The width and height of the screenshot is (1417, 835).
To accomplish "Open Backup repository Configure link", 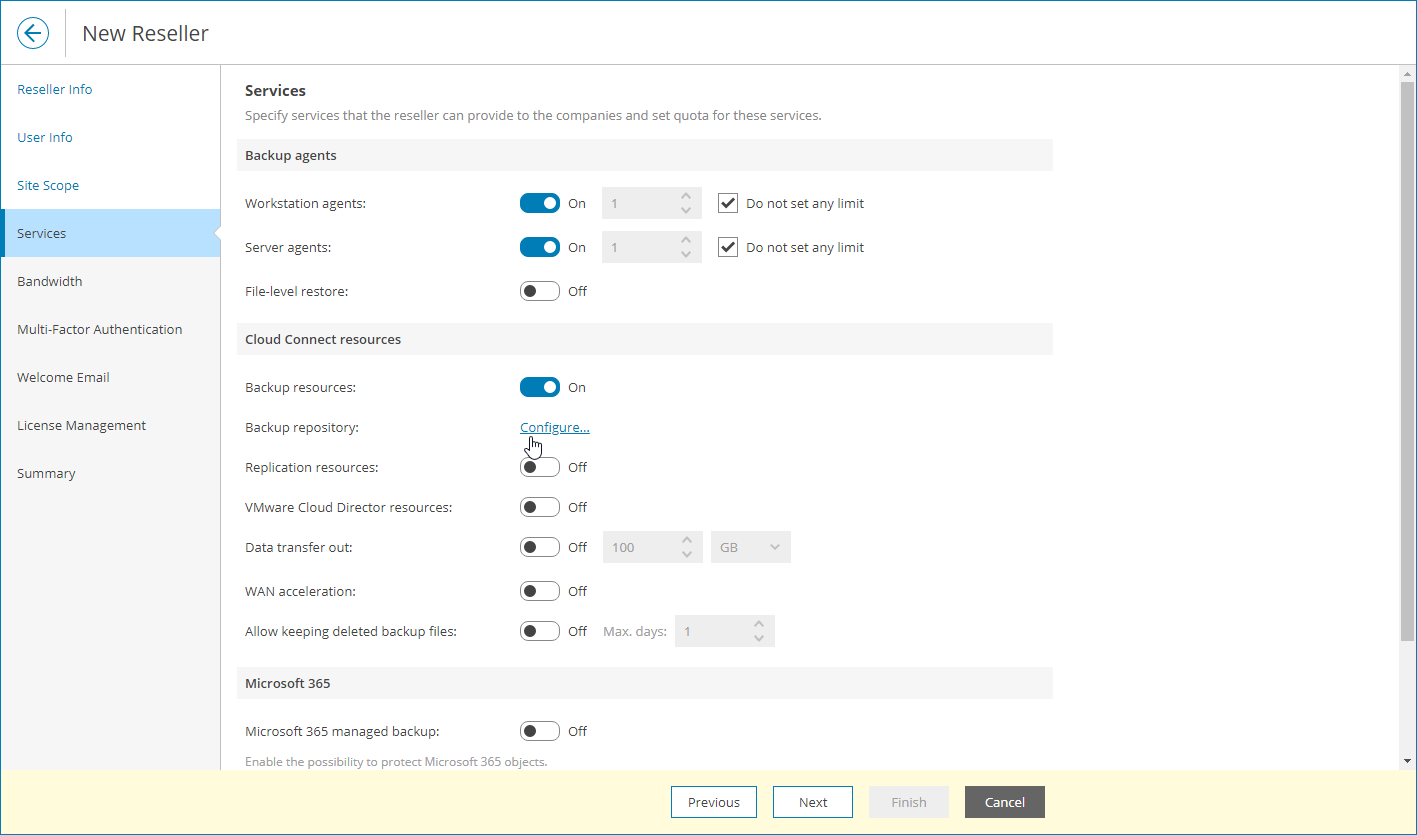I will click(554, 427).
